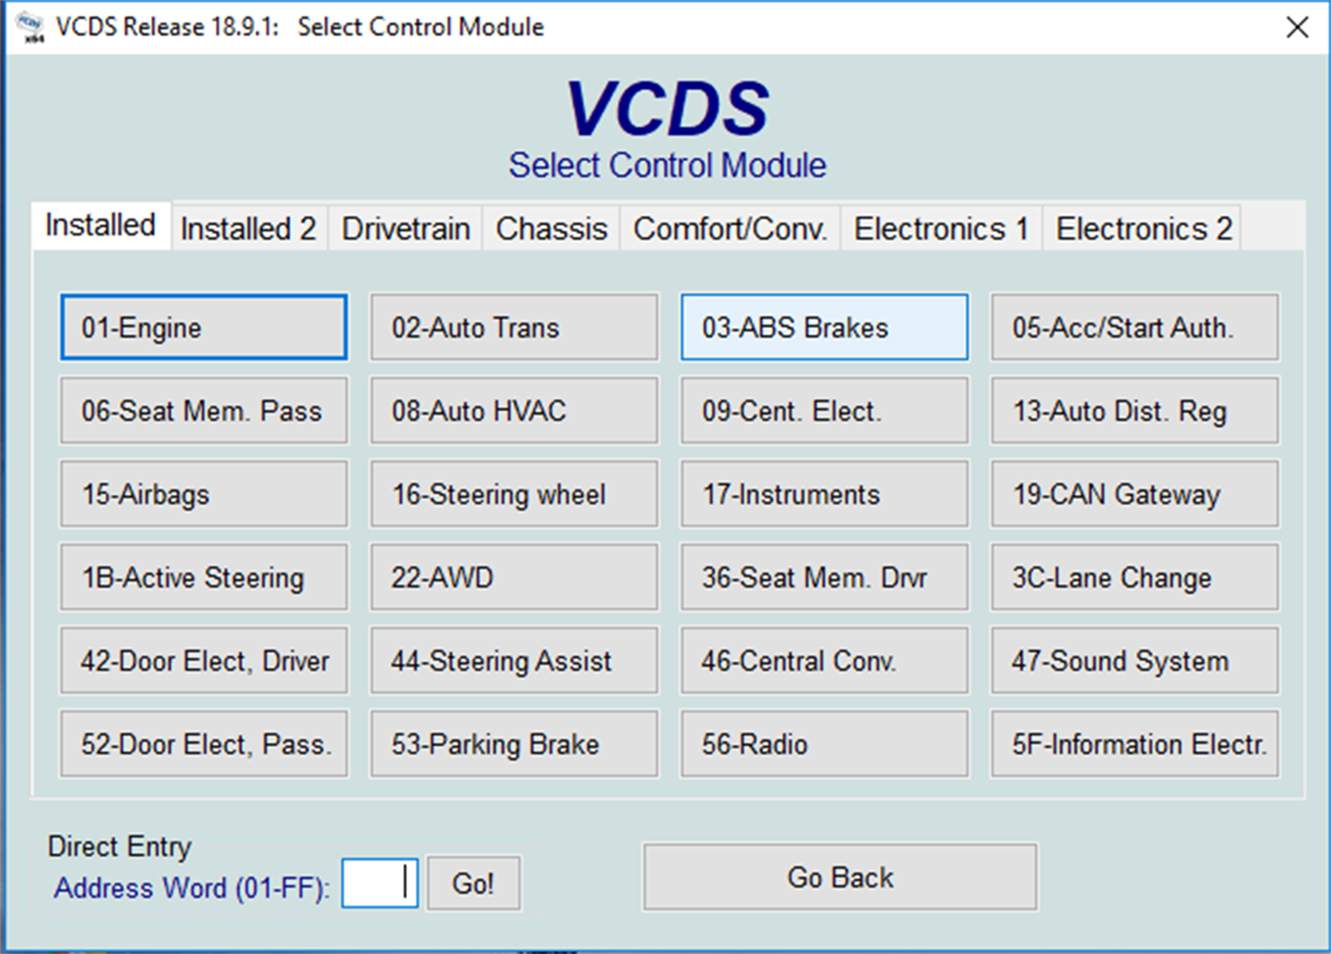Select 13-Auto Dist. Reg module

(1135, 410)
